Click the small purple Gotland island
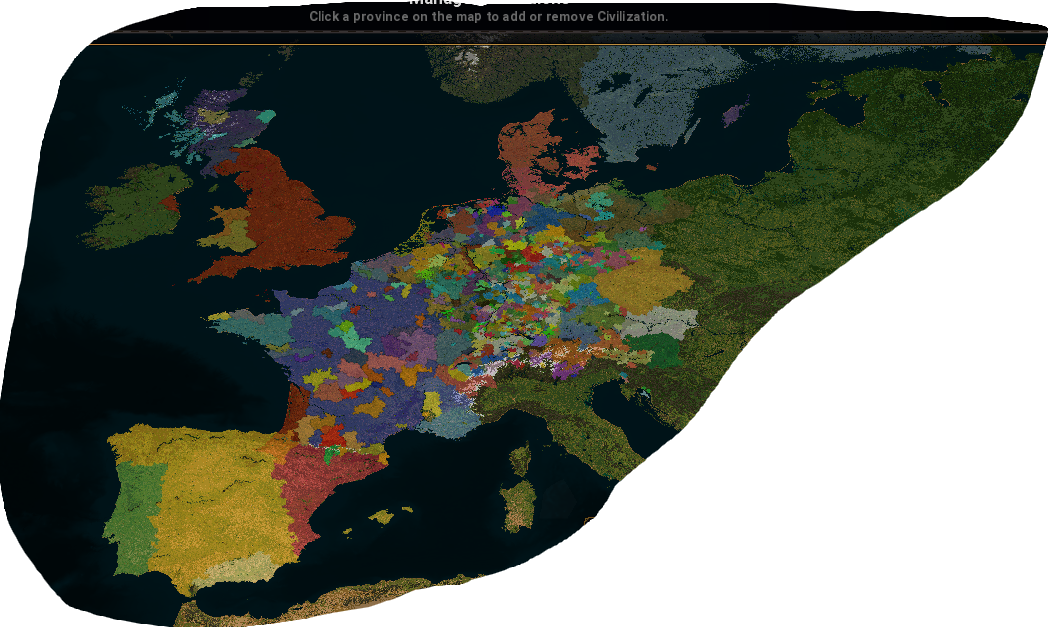 click(734, 114)
